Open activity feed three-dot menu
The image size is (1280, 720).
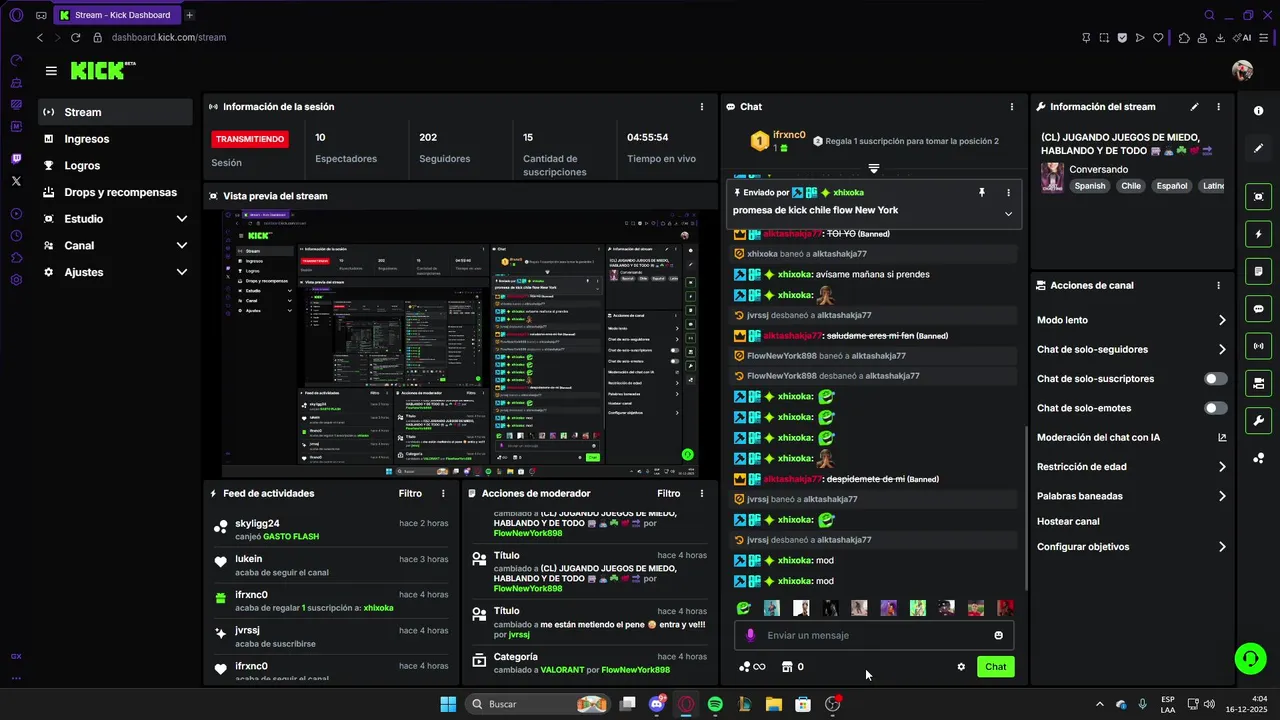coord(443,493)
